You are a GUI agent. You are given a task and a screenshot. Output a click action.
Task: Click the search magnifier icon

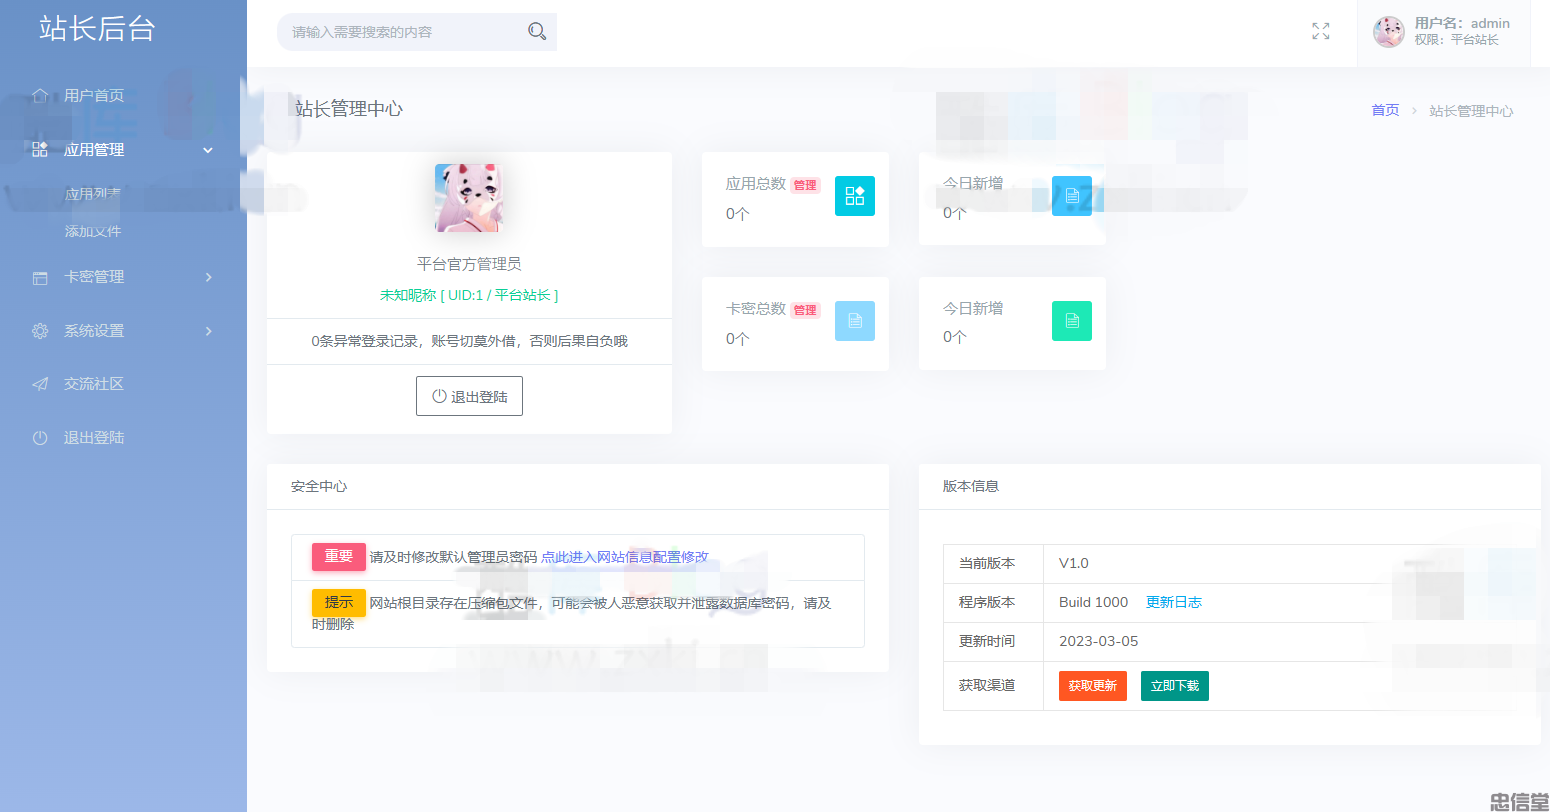click(537, 31)
